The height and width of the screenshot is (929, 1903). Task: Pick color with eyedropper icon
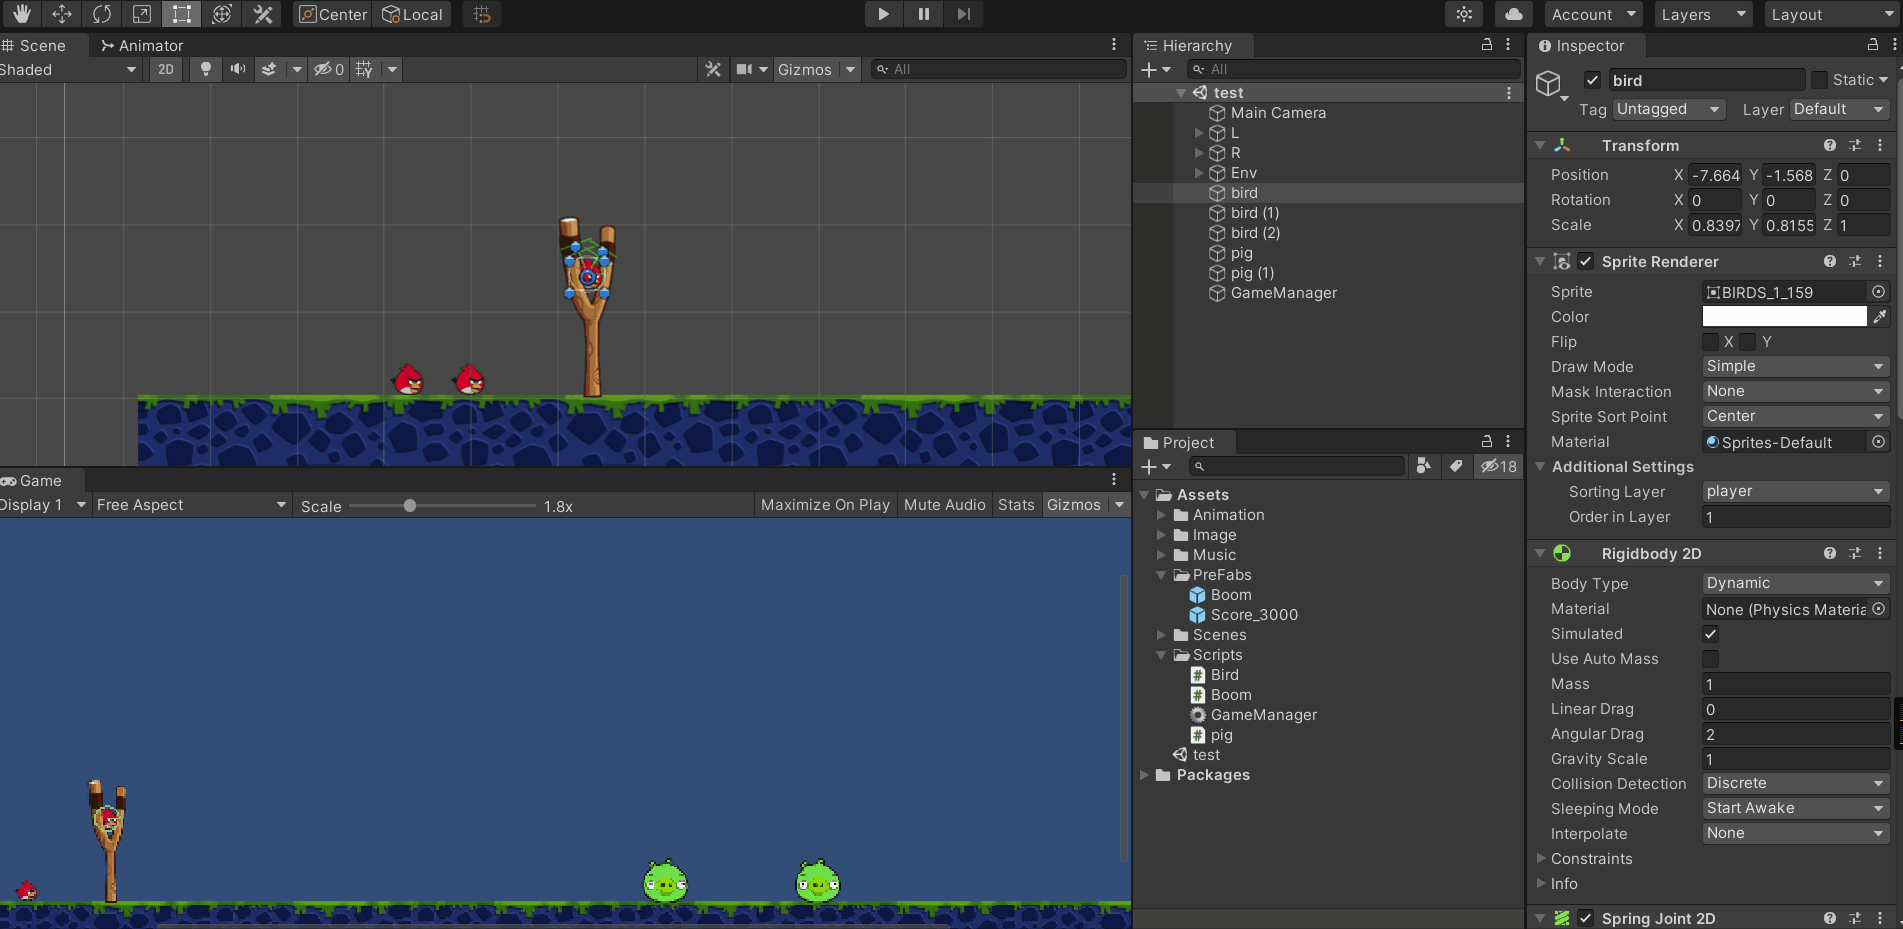pos(1880,316)
